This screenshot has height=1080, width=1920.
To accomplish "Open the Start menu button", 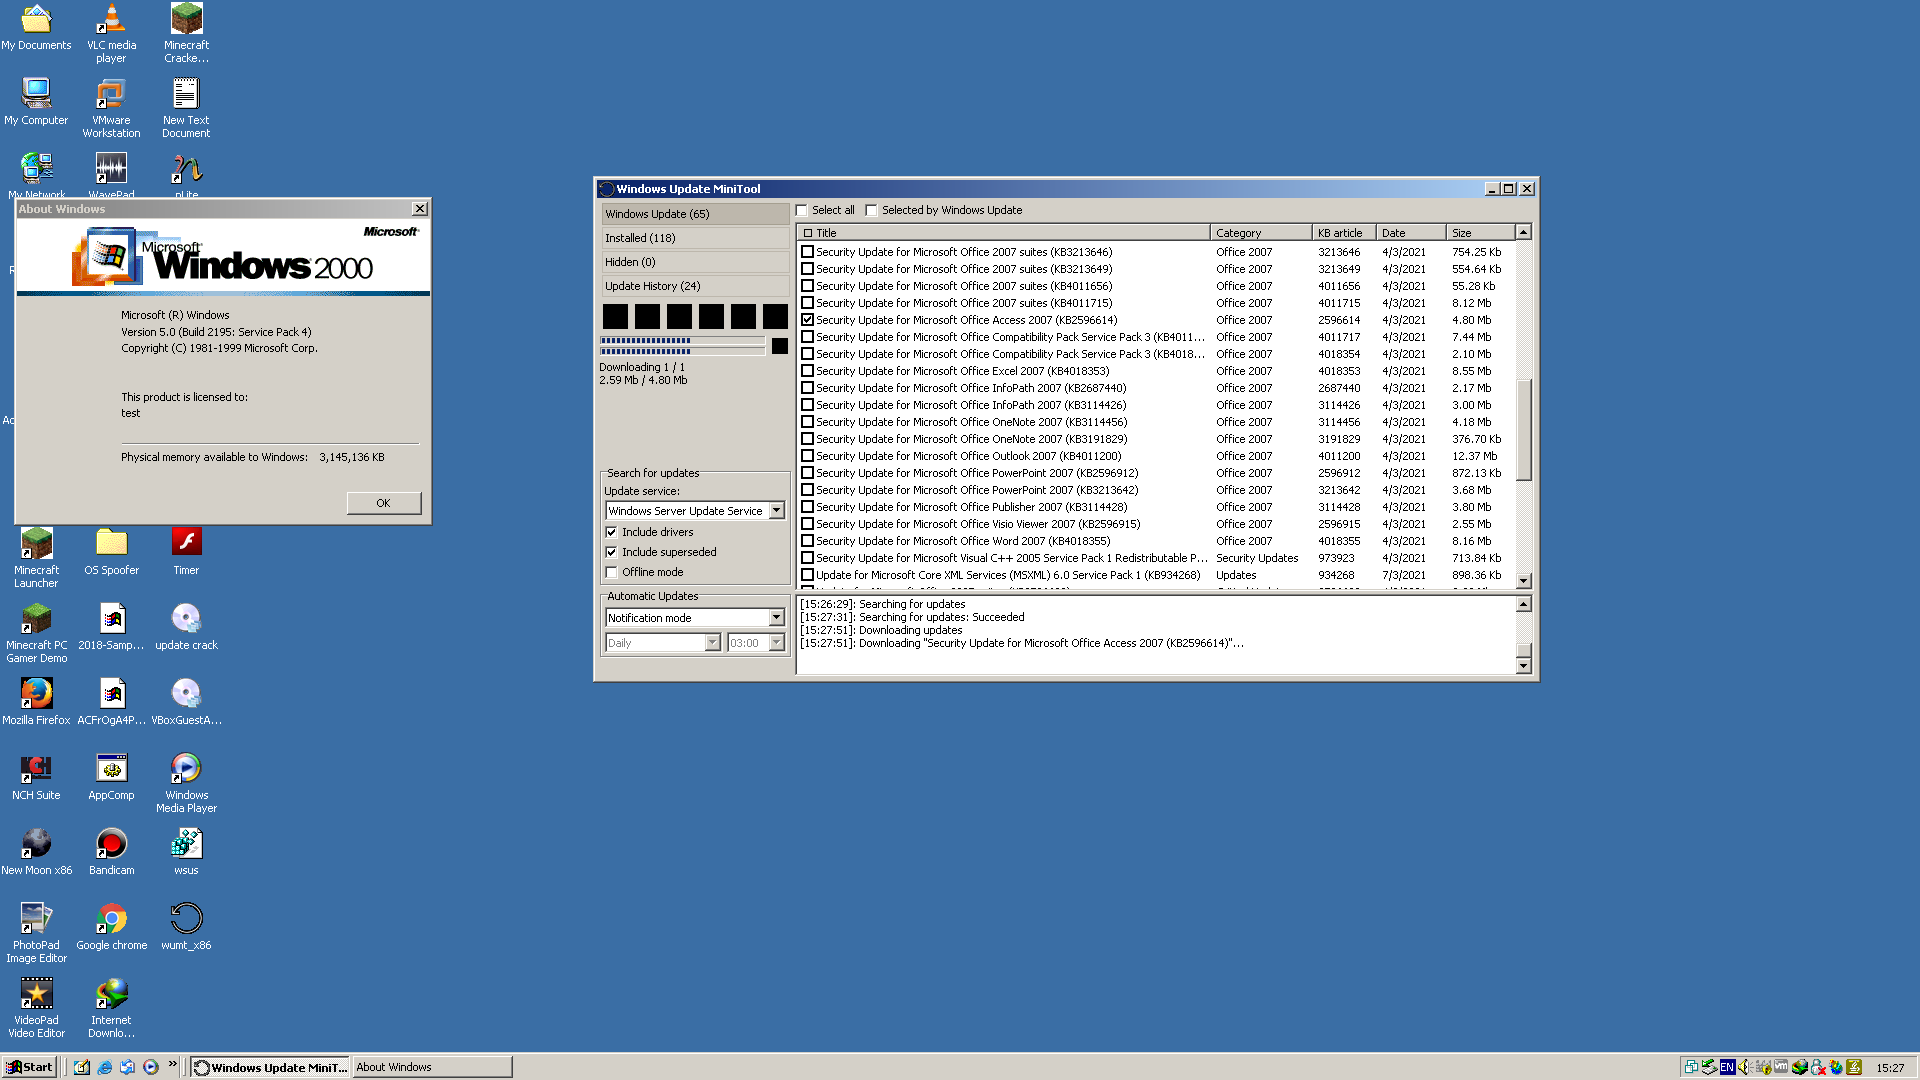I will coord(30,1067).
